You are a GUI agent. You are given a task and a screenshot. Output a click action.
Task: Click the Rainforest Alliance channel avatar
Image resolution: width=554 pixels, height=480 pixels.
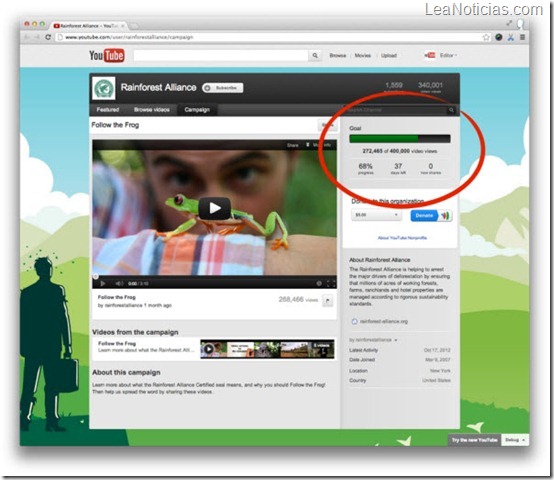click(104, 88)
